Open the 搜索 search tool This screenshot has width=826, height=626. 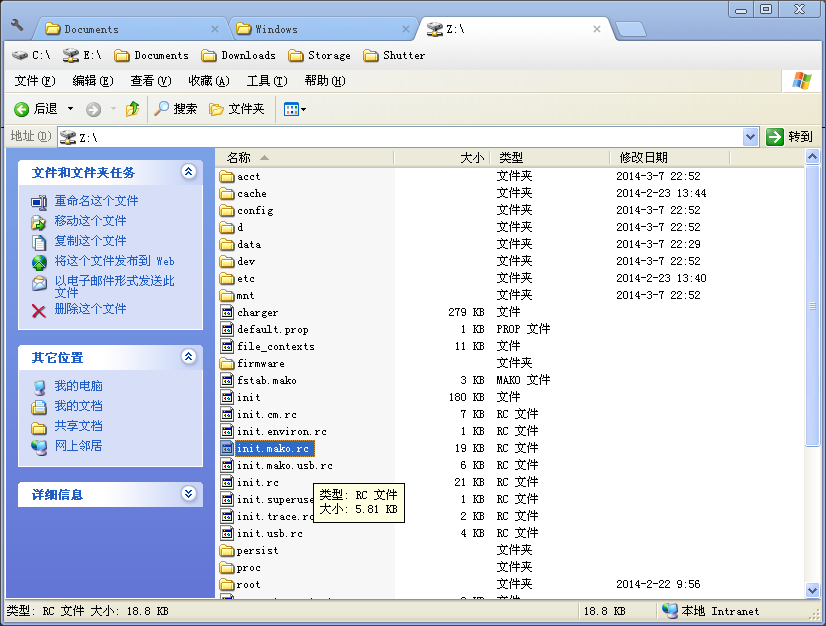[176, 109]
